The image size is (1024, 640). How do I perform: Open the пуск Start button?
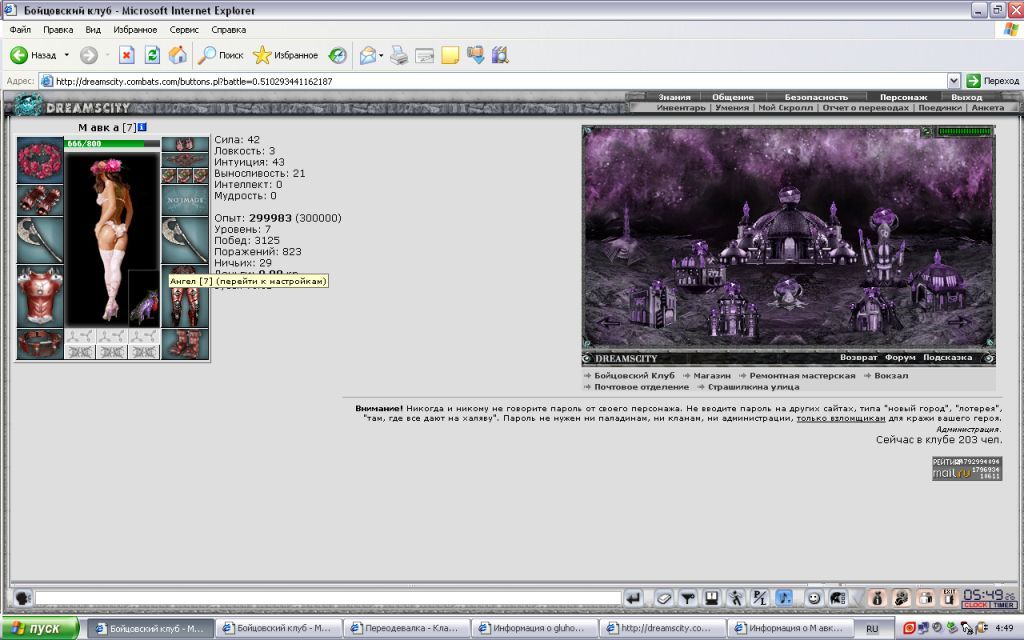point(40,628)
